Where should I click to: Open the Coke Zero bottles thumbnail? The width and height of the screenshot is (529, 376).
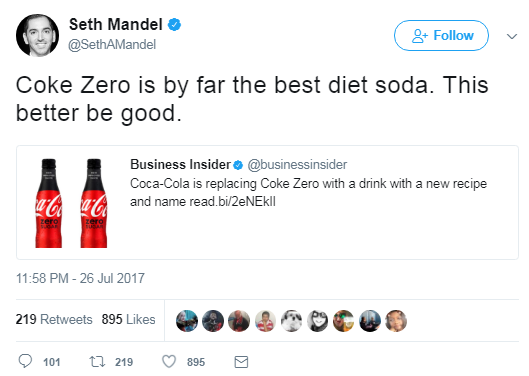tap(71, 203)
